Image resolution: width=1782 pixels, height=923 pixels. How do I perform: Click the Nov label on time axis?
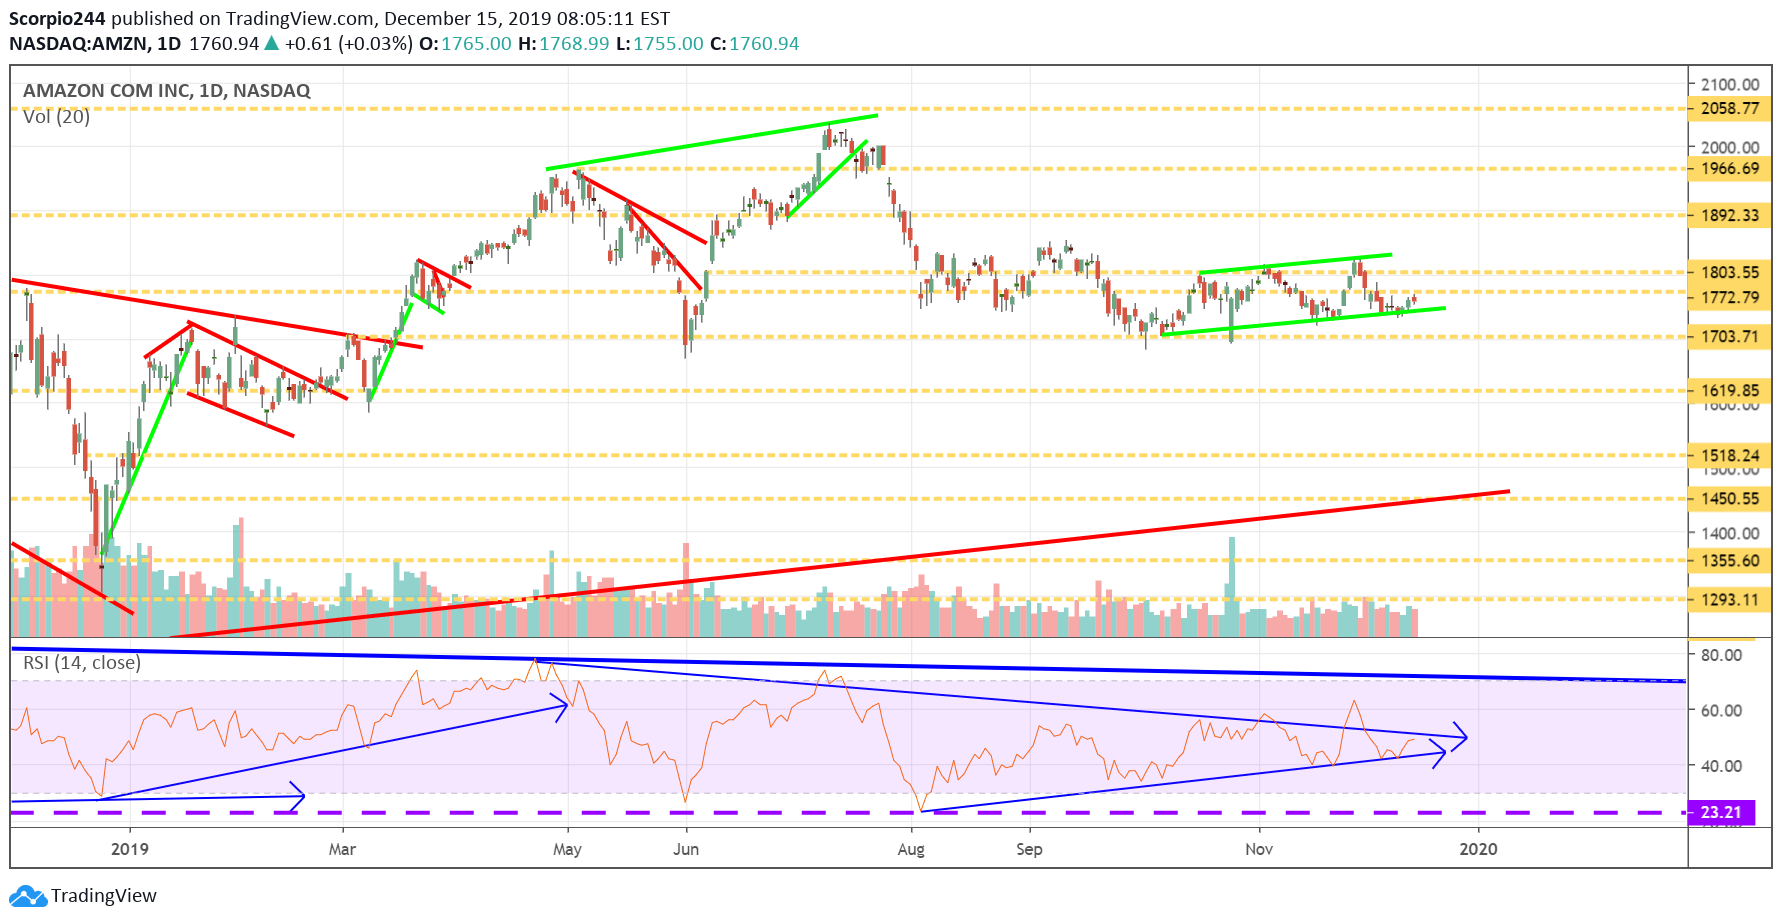(1259, 849)
